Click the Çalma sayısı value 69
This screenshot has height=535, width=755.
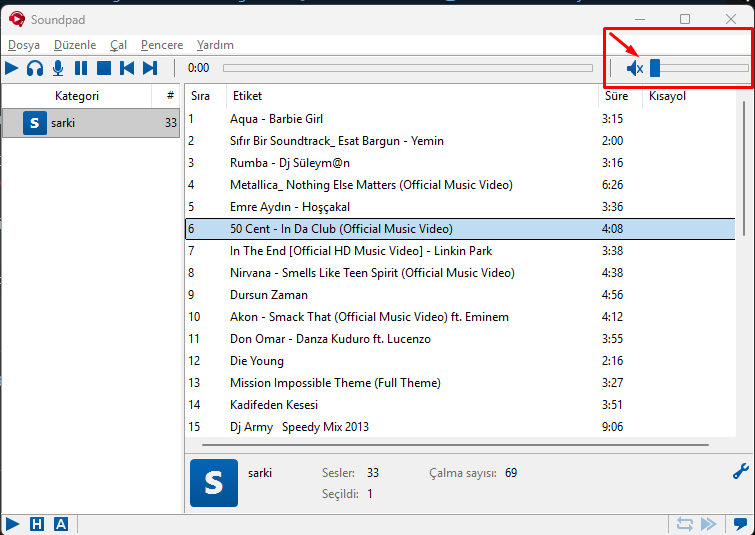(x=511, y=473)
